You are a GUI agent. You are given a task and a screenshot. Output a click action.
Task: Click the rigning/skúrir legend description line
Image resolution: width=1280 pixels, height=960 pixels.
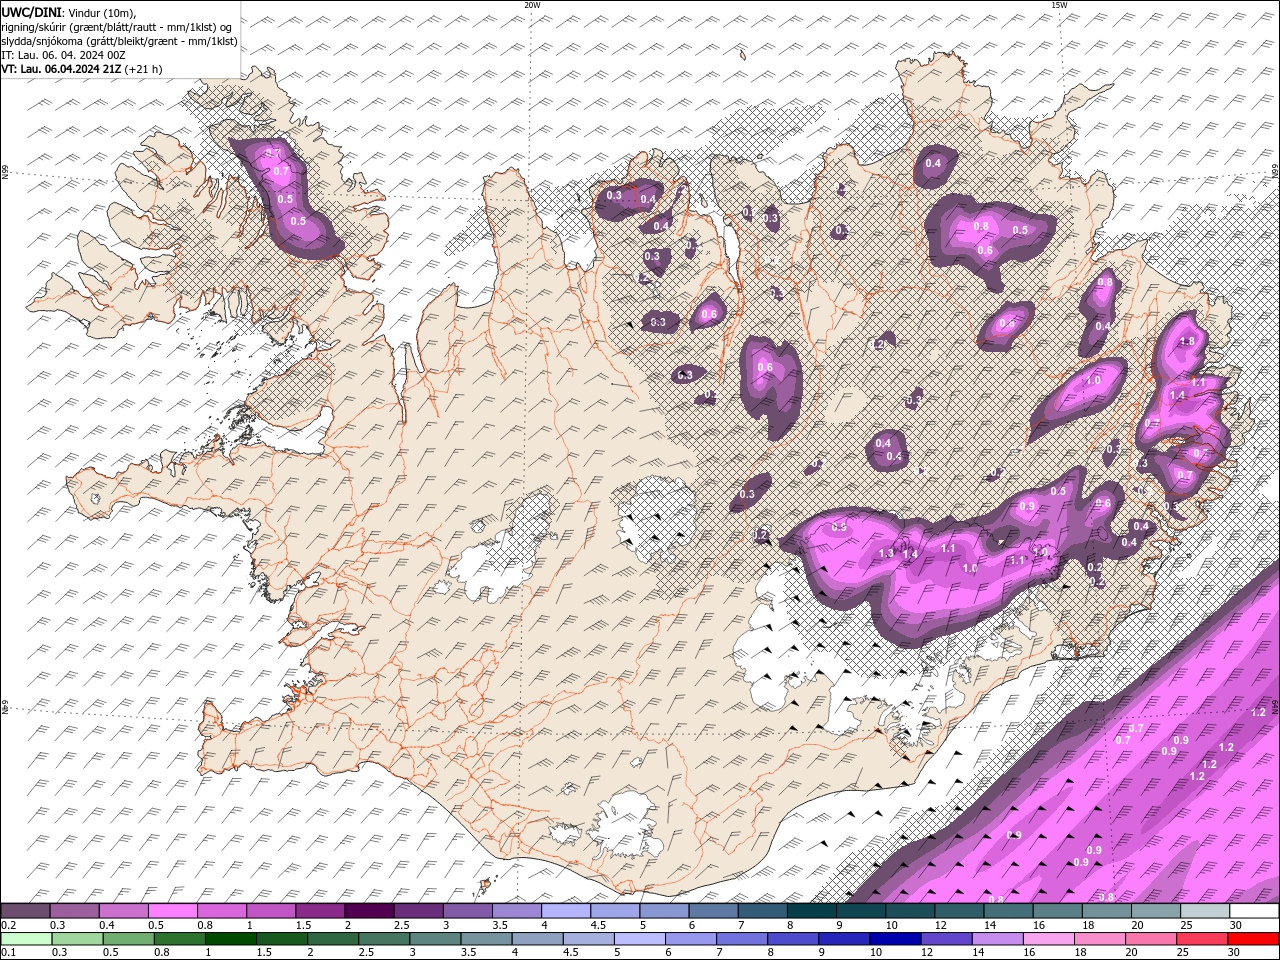click(116, 27)
